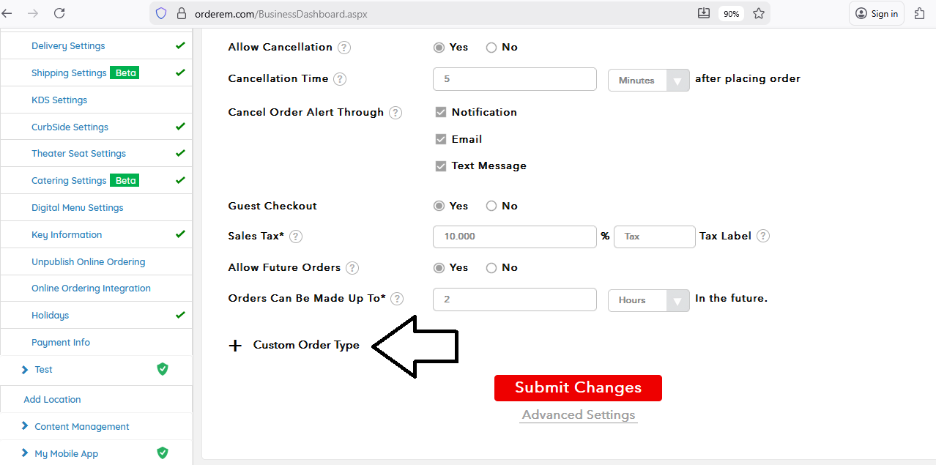Image resolution: width=936 pixels, height=465 pixels.
Task: Open Payment Info sidebar item
Action: point(60,342)
